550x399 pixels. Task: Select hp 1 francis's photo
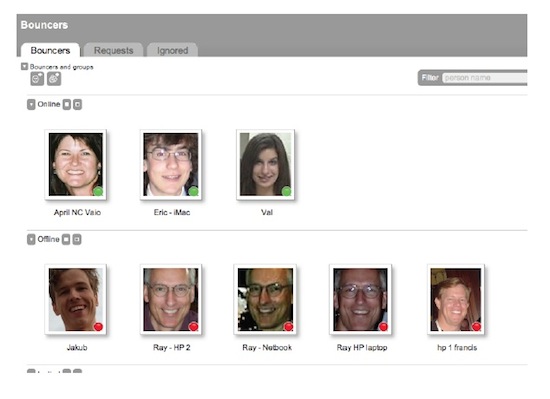(x=456, y=299)
